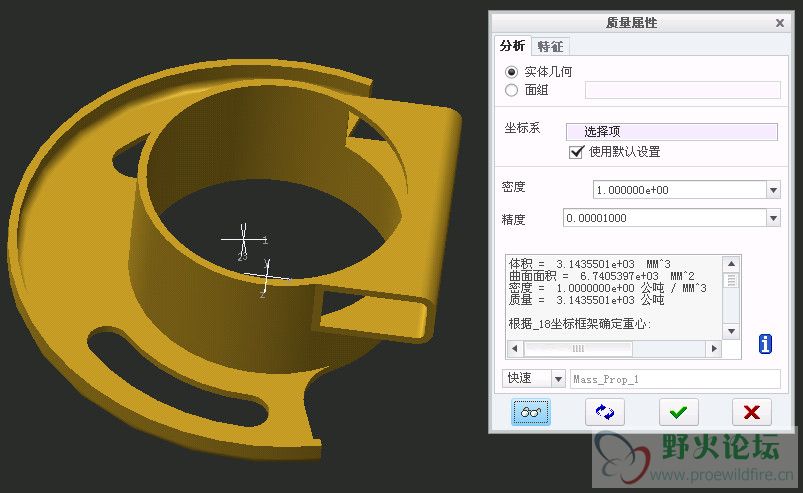803x493 pixels.
Task: Click the 坐标系 选择项 collector field
Action: [671, 132]
